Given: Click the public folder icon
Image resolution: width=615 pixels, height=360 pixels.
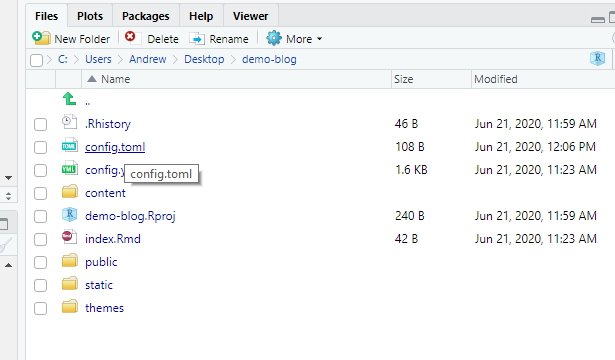Looking at the screenshot, I should [70, 260].
